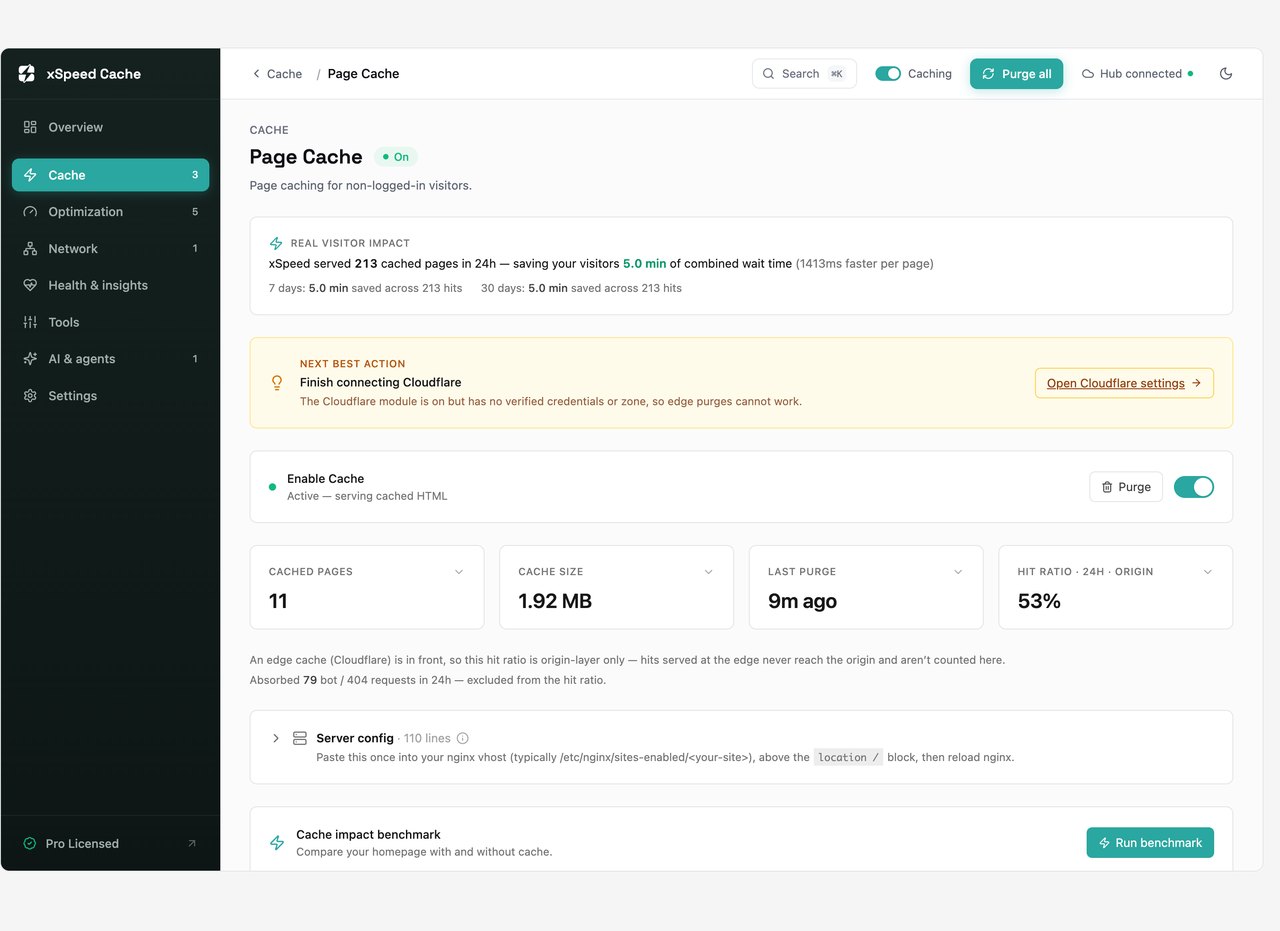Click the cached pages count 11

278,601
